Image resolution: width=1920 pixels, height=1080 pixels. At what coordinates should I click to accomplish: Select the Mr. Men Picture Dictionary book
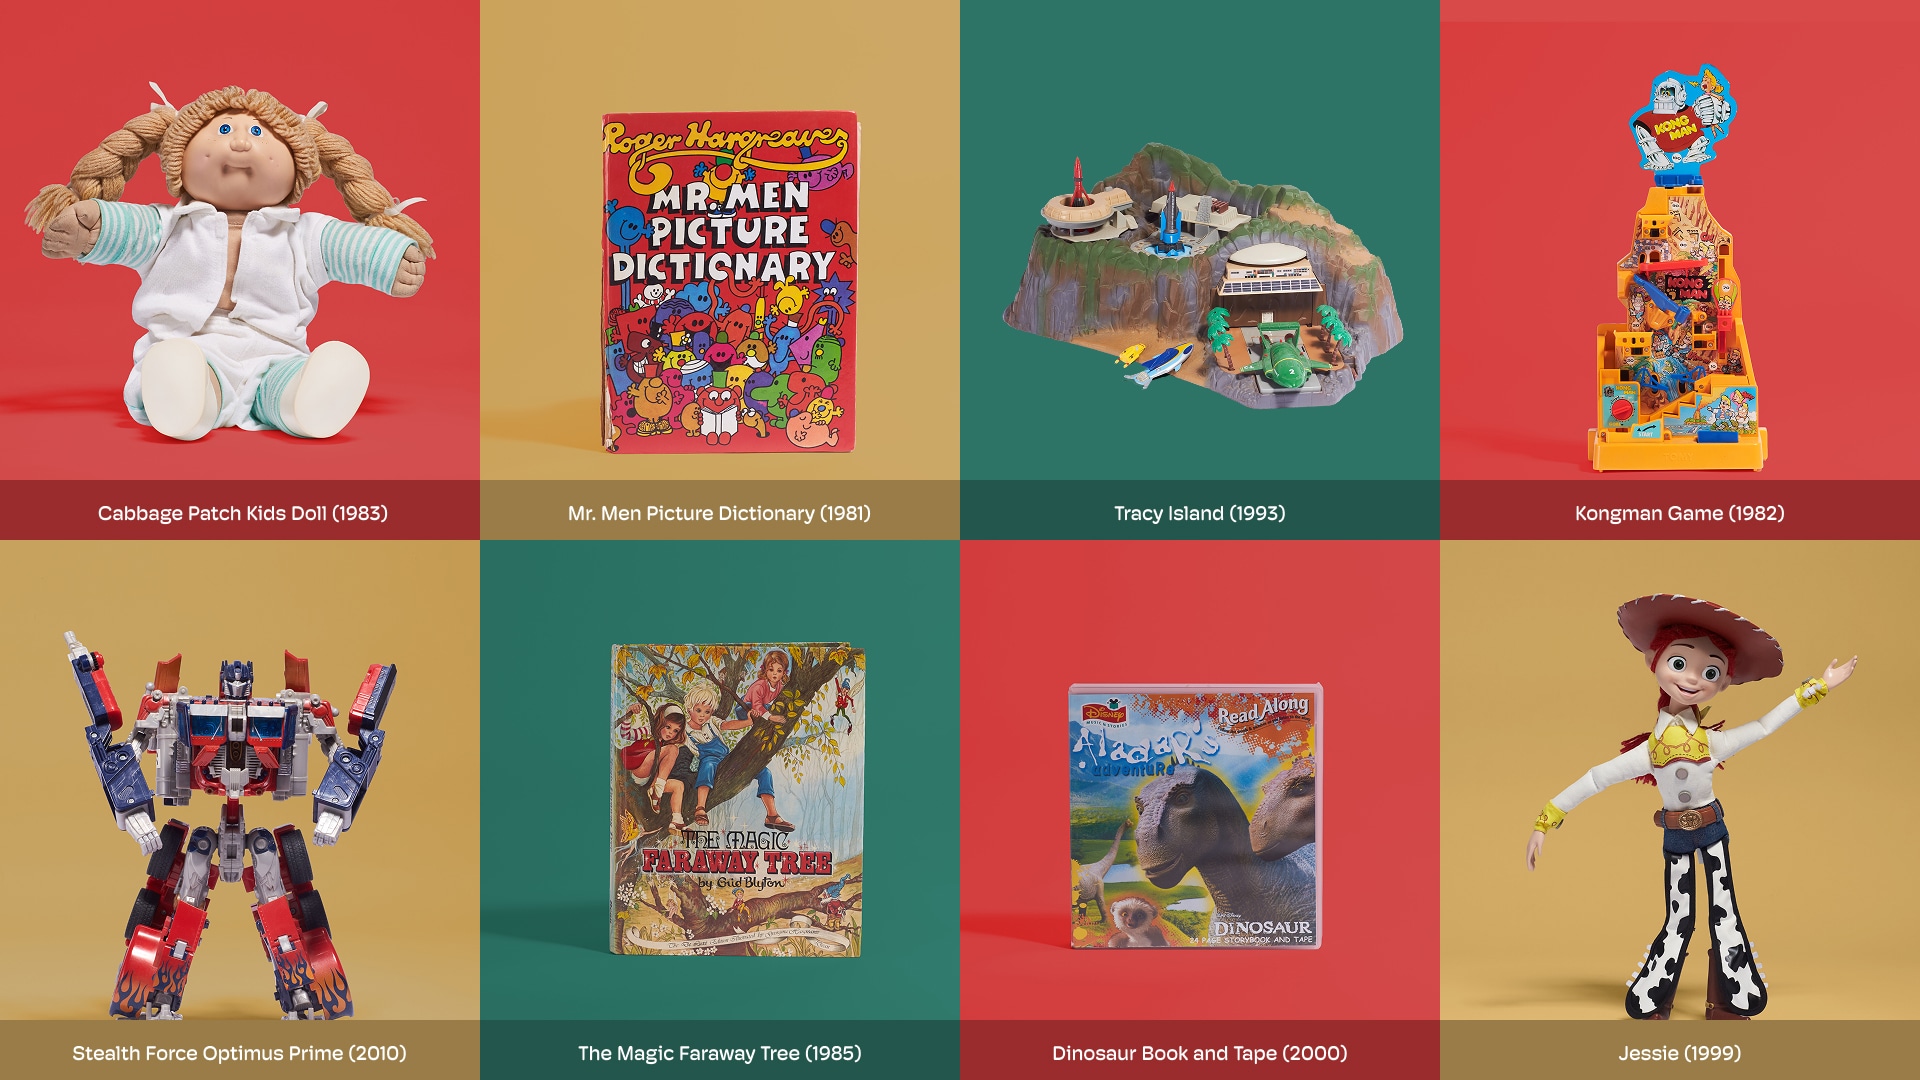(729, 282)
